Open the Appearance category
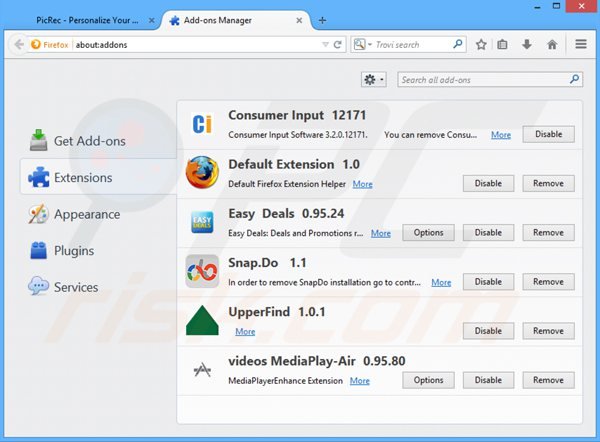This screenshot has width=600, height=442. pyautogui.click(x=98, y=214)
